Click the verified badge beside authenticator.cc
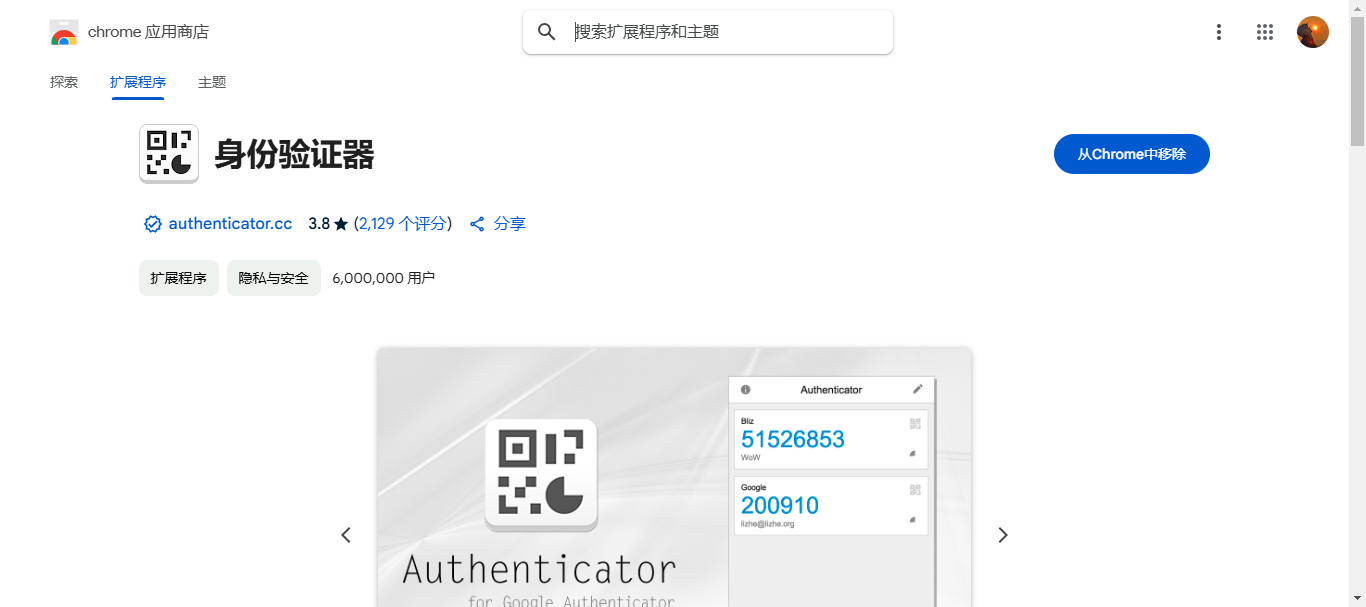The image size is (1366, 607). coord(153,224)
